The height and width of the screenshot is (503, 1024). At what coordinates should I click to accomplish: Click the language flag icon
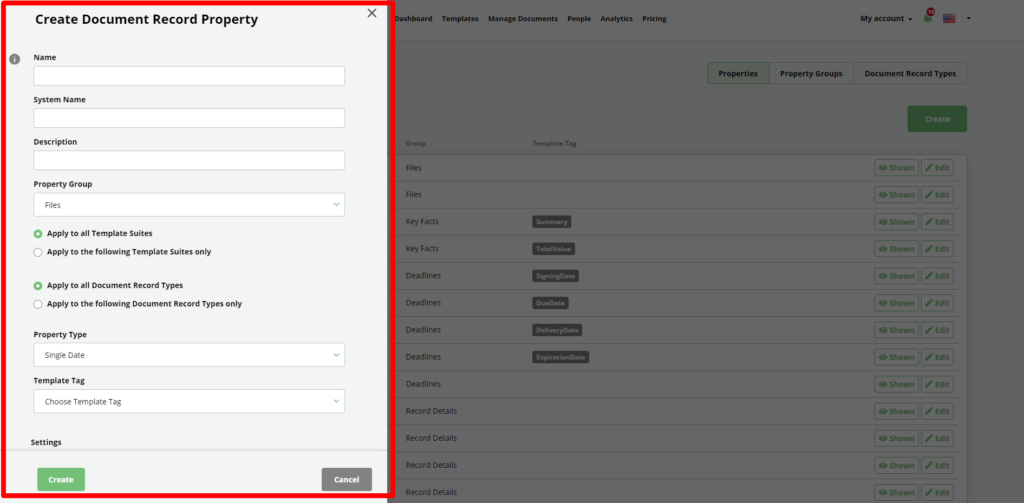pos(949,18)
